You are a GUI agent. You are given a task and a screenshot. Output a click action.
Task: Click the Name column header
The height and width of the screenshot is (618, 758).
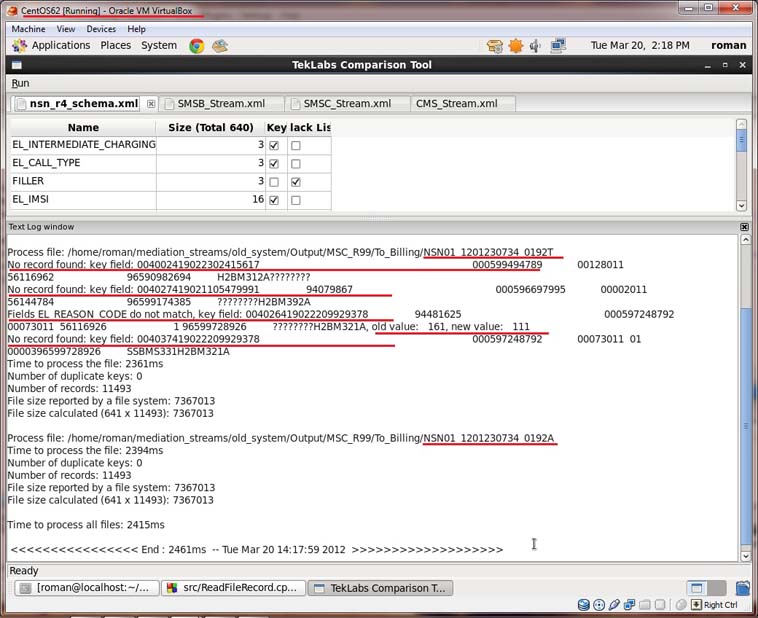83,128
